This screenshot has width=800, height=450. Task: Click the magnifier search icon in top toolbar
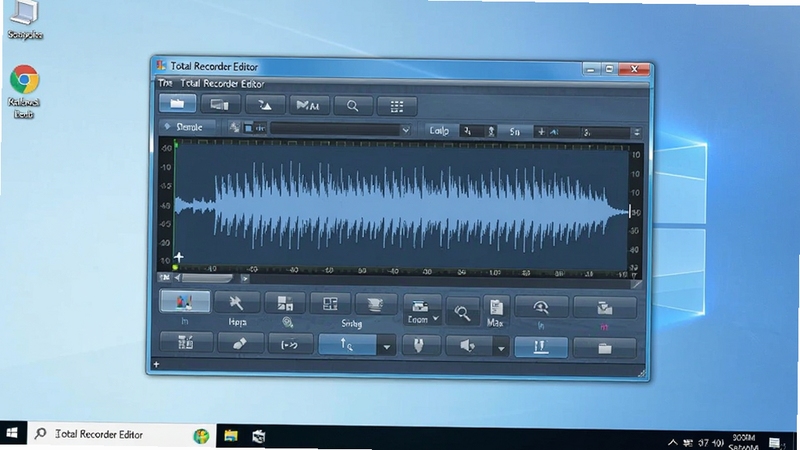(x=353, y=106)
